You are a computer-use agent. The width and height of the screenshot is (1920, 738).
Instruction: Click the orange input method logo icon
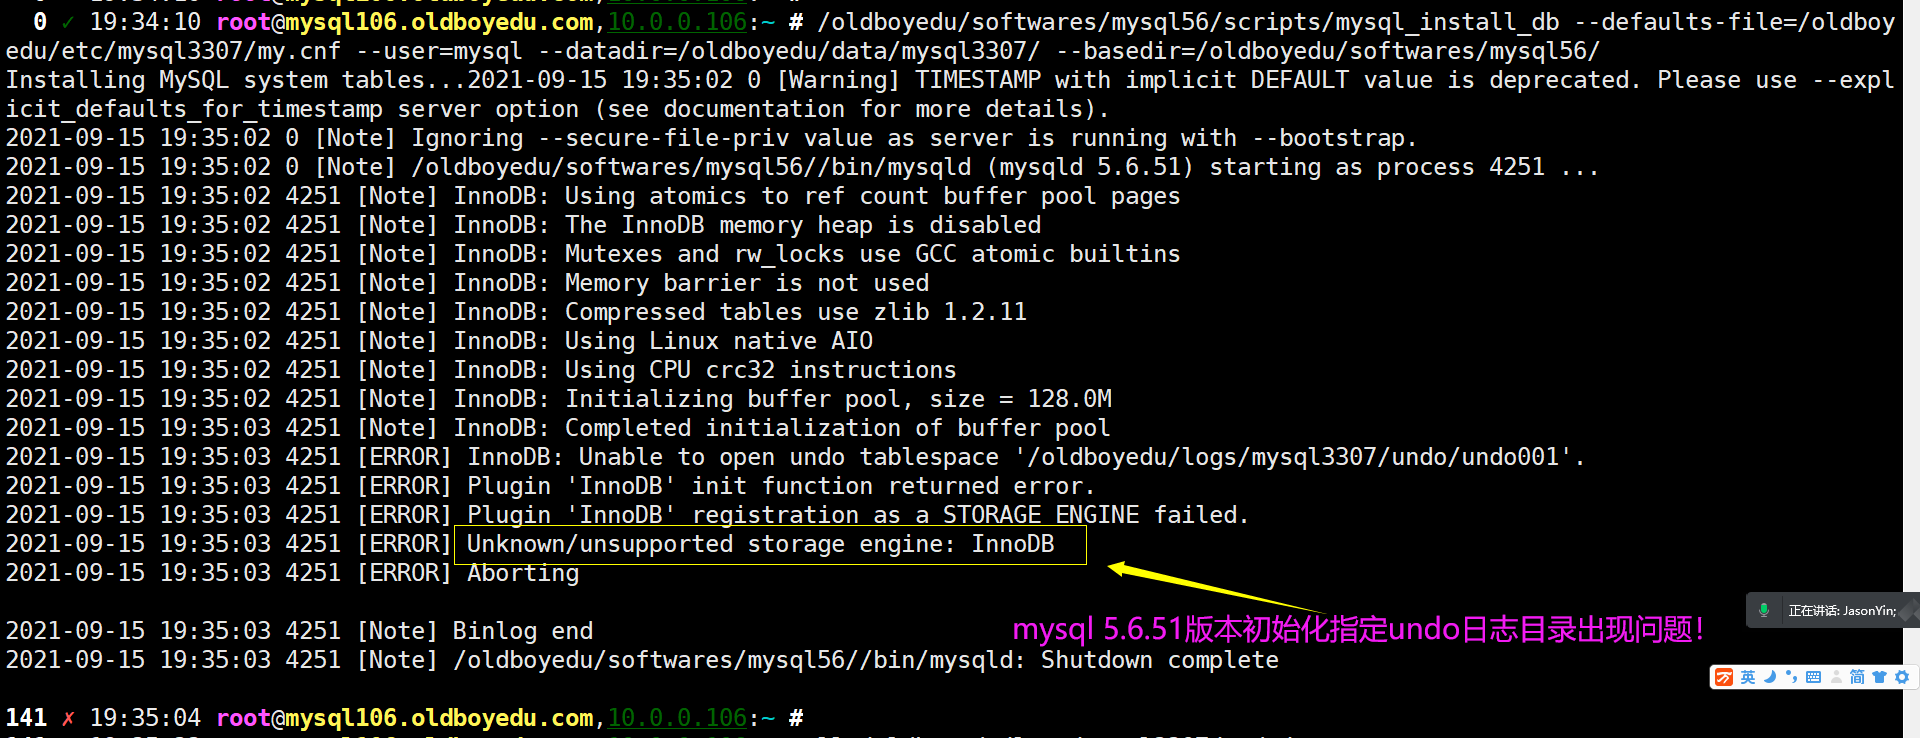[1724, 677]
